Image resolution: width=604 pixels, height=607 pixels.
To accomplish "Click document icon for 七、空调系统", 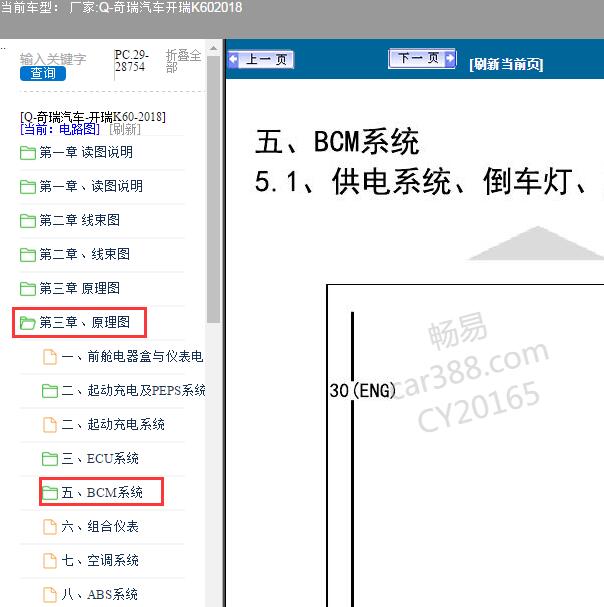I will click(x=50, y=561).
